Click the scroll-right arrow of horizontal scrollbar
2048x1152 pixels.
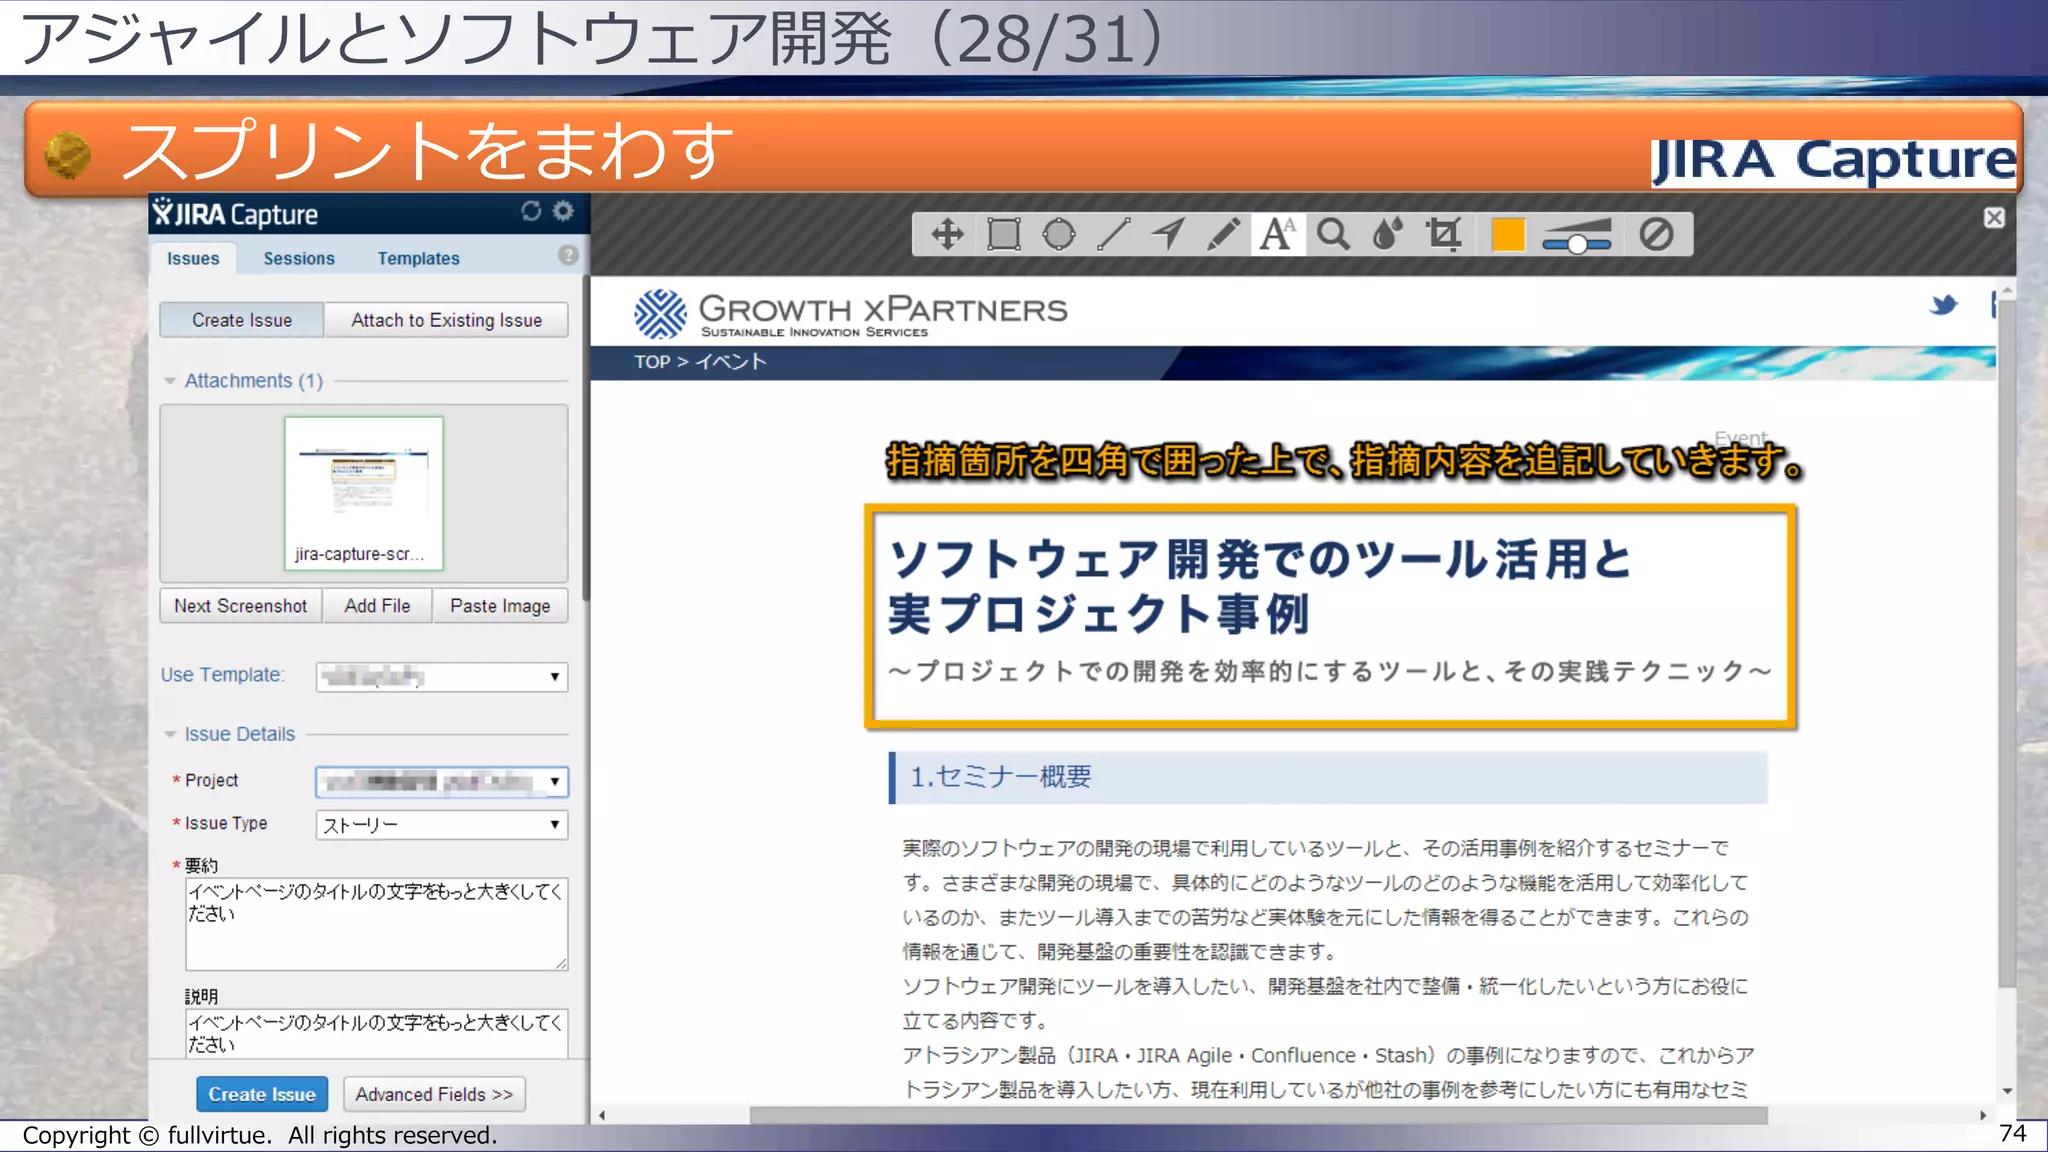(x=1983, y=1115)
